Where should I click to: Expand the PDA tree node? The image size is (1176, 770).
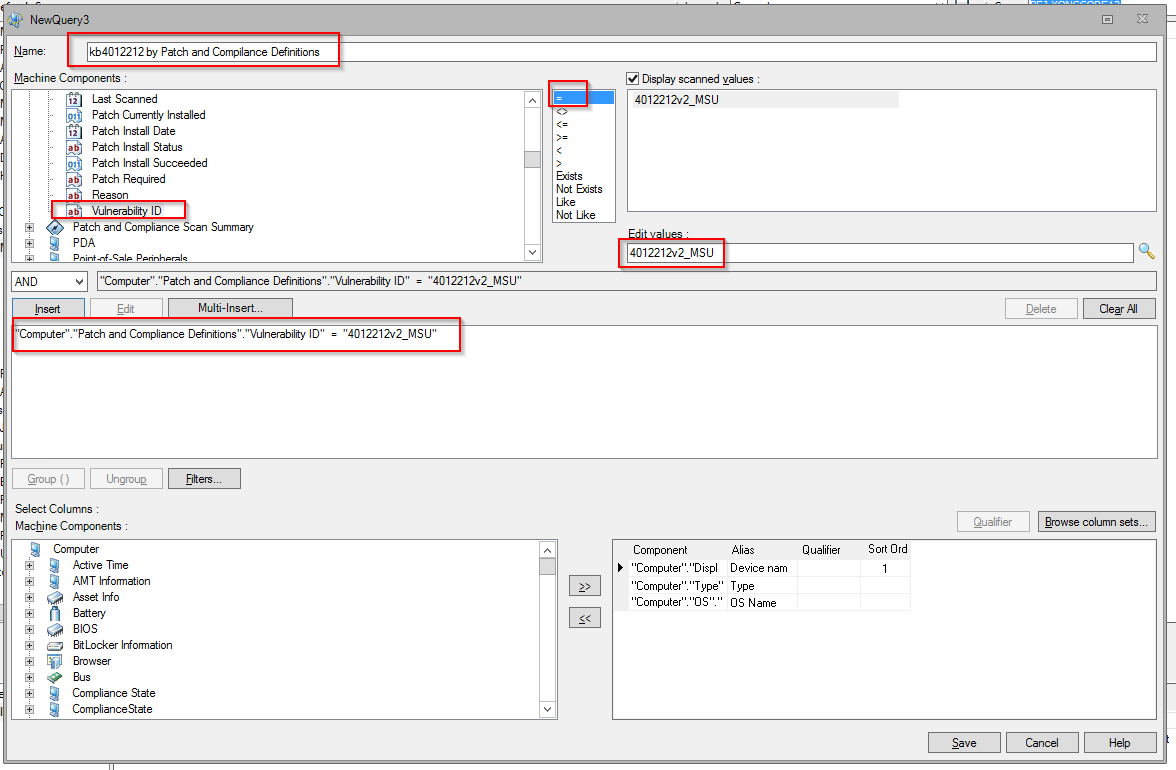[29, 242]
